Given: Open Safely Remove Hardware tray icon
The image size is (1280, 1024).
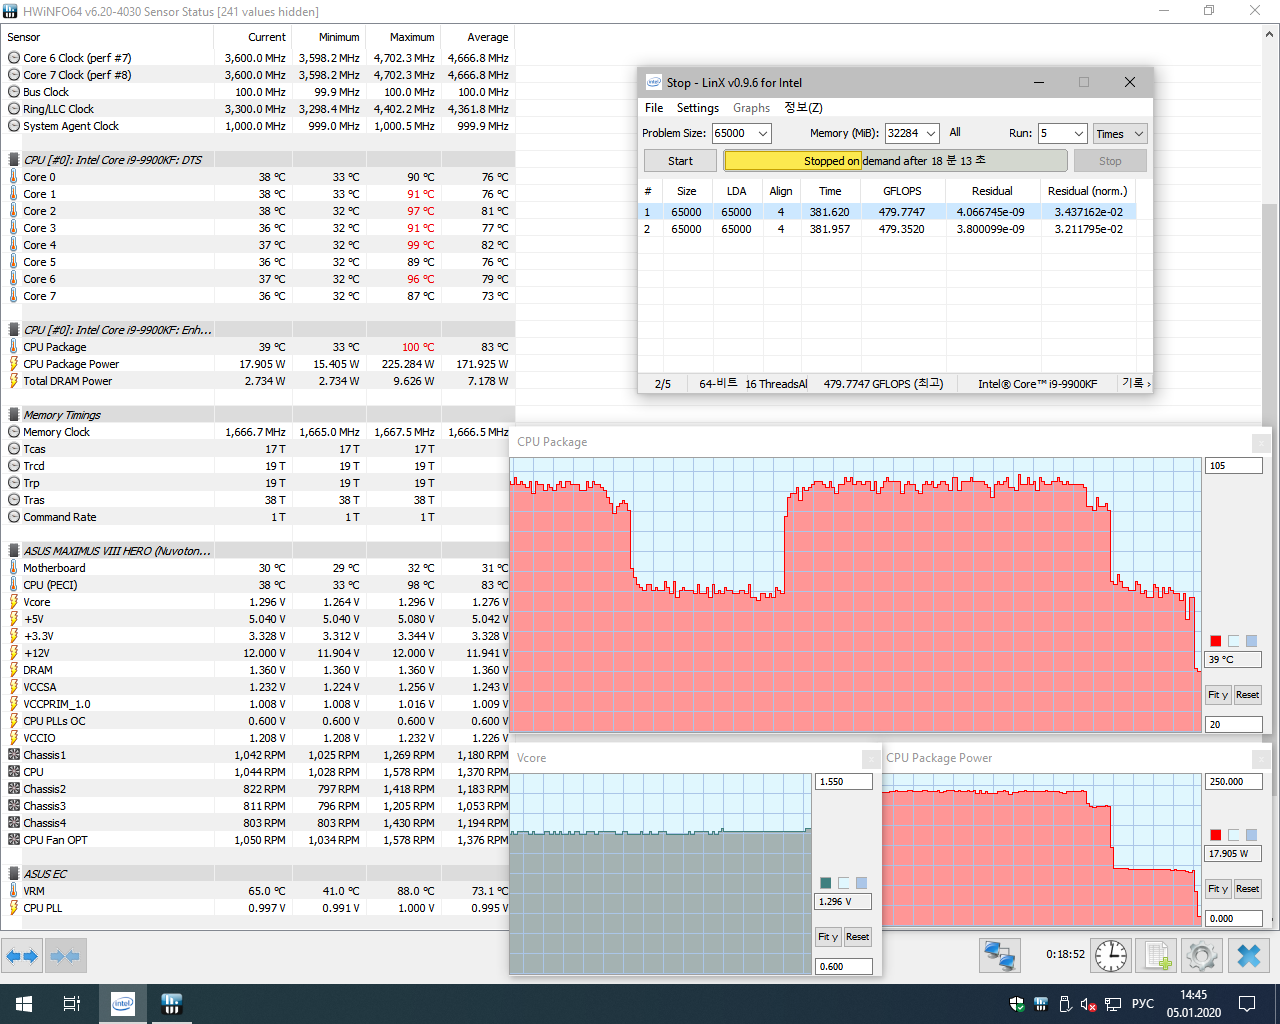Looking at the screenshot, I should (1065, 1004).
